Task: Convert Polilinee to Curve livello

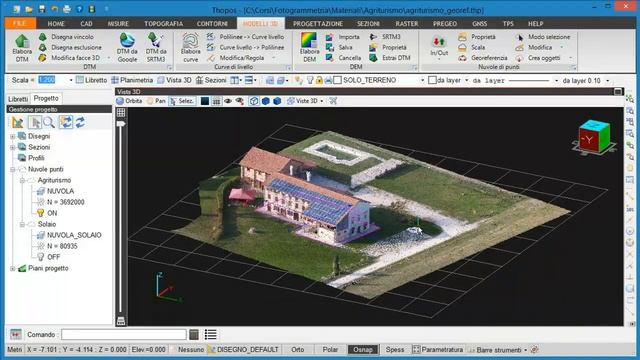Action: pyautogui.click(x=245, y=37)
